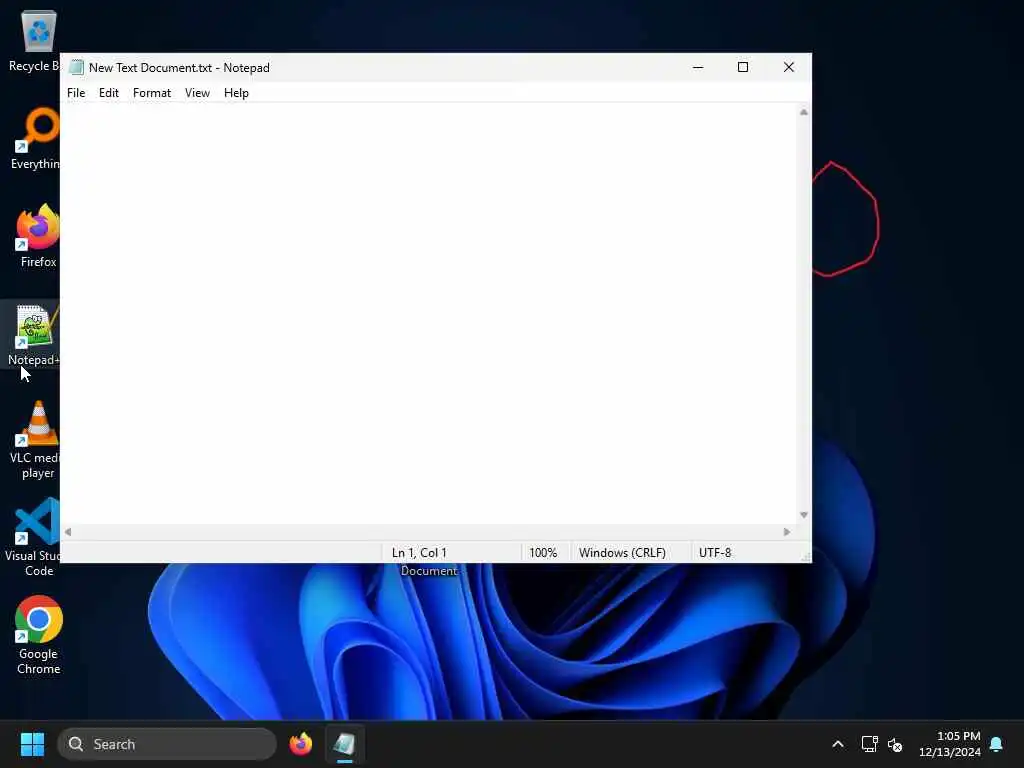Image resolution: width=1024 pixels, height=768 pixels.
Task: Open the File menu in Notepad
Action: click(x=76, y=93)
